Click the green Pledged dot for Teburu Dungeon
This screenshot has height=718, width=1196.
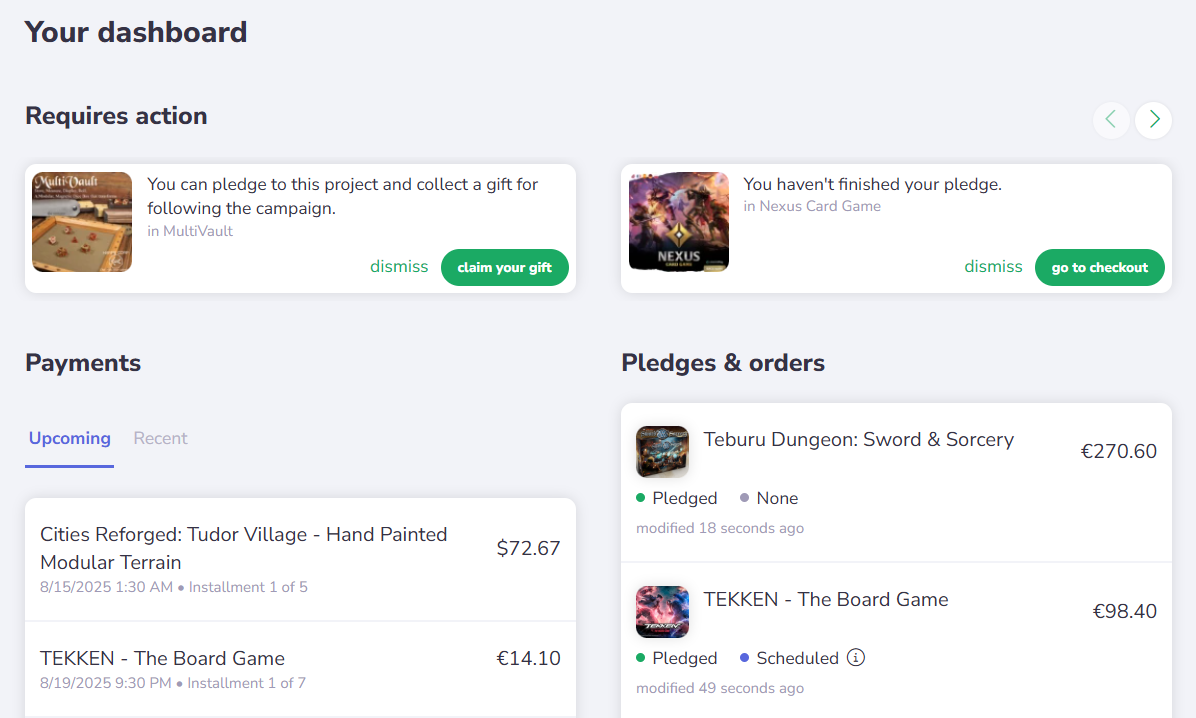click(x=640, y=497)
